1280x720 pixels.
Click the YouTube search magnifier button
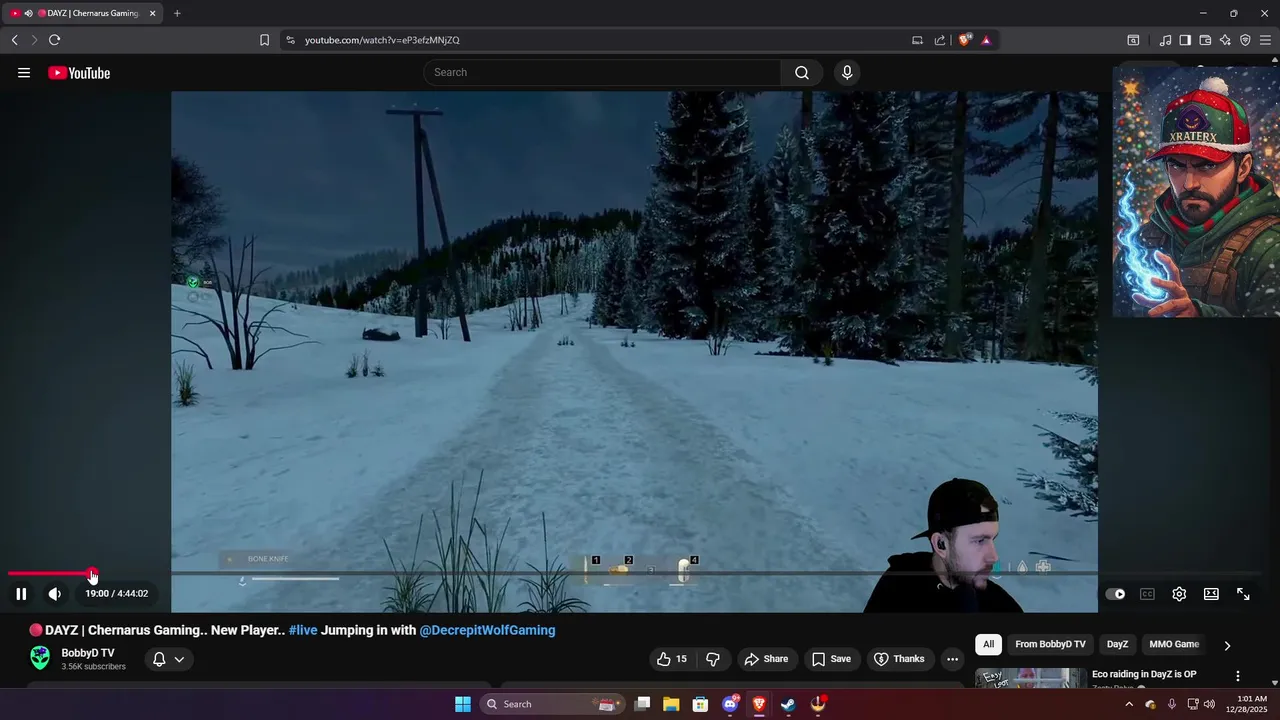pos(802,72)
